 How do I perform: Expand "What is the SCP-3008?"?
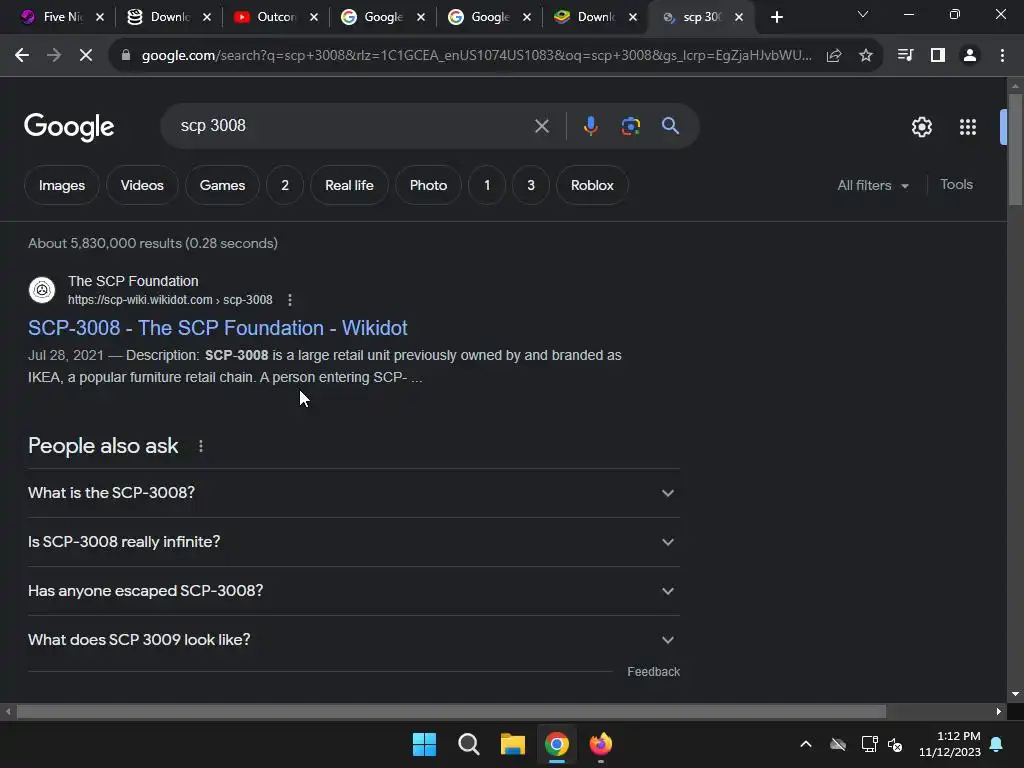tap(354, 493)
